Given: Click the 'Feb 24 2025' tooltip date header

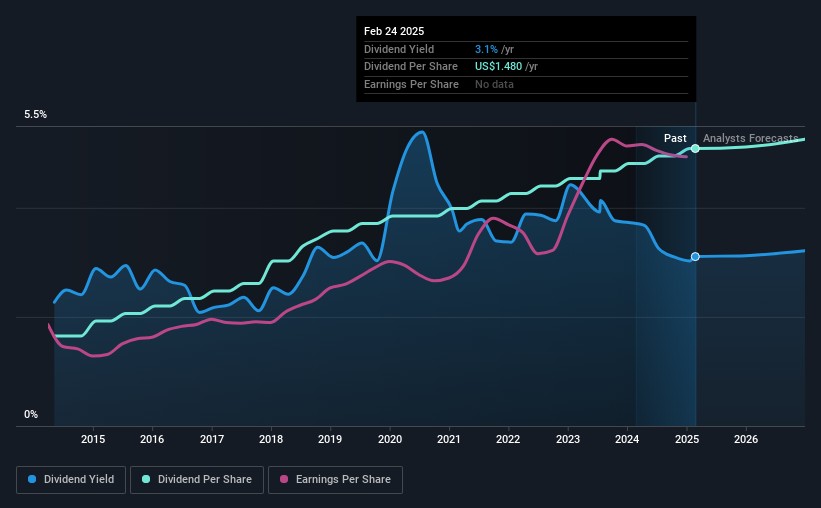Looking at the screenshot, I should tap(393, 31).
